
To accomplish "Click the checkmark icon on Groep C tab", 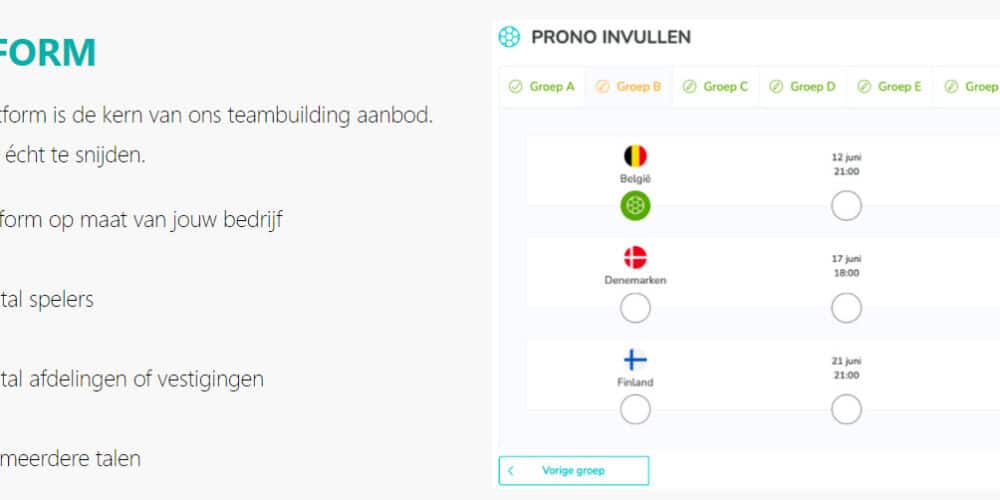I will (689, 87).
